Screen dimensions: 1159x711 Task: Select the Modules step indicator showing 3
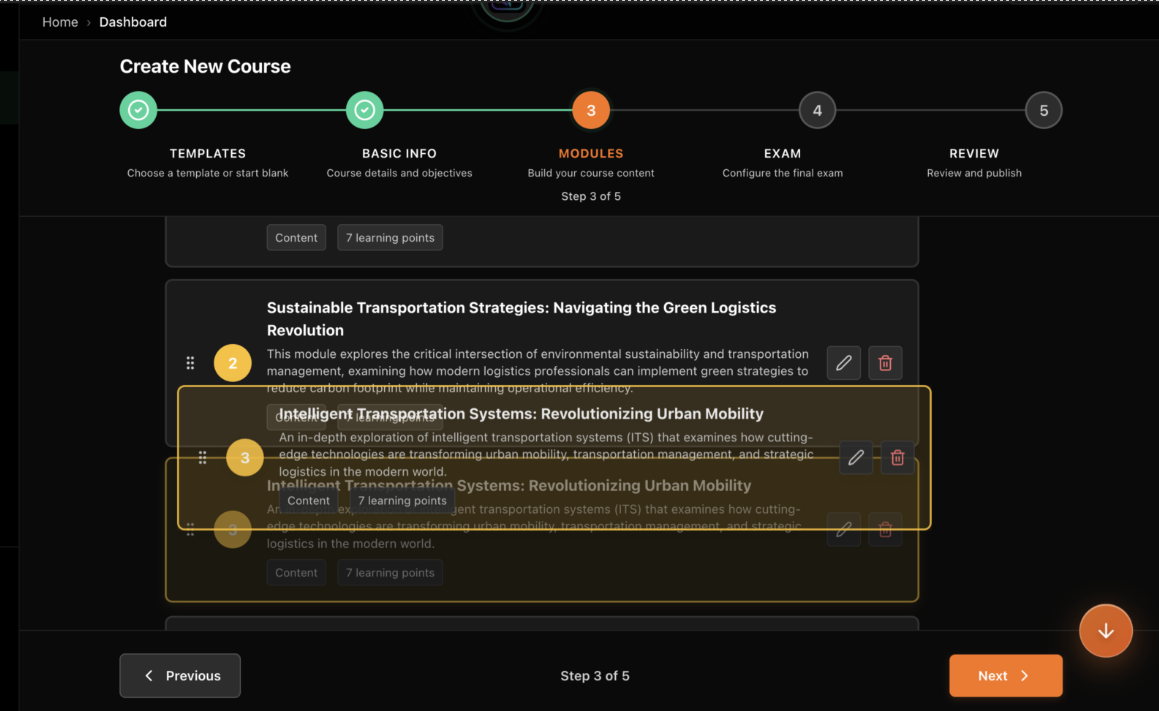coord(590,110)
